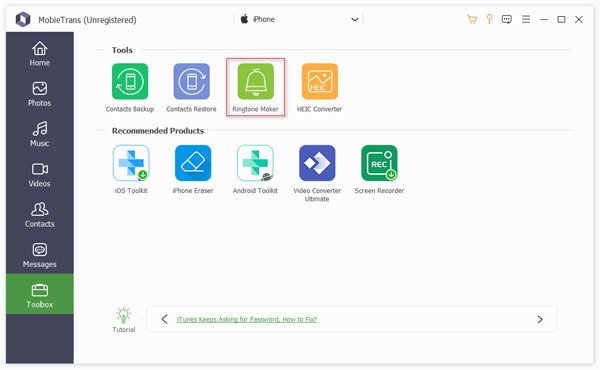Open iTunes Keeps Asking for Password link

[247, 319]
